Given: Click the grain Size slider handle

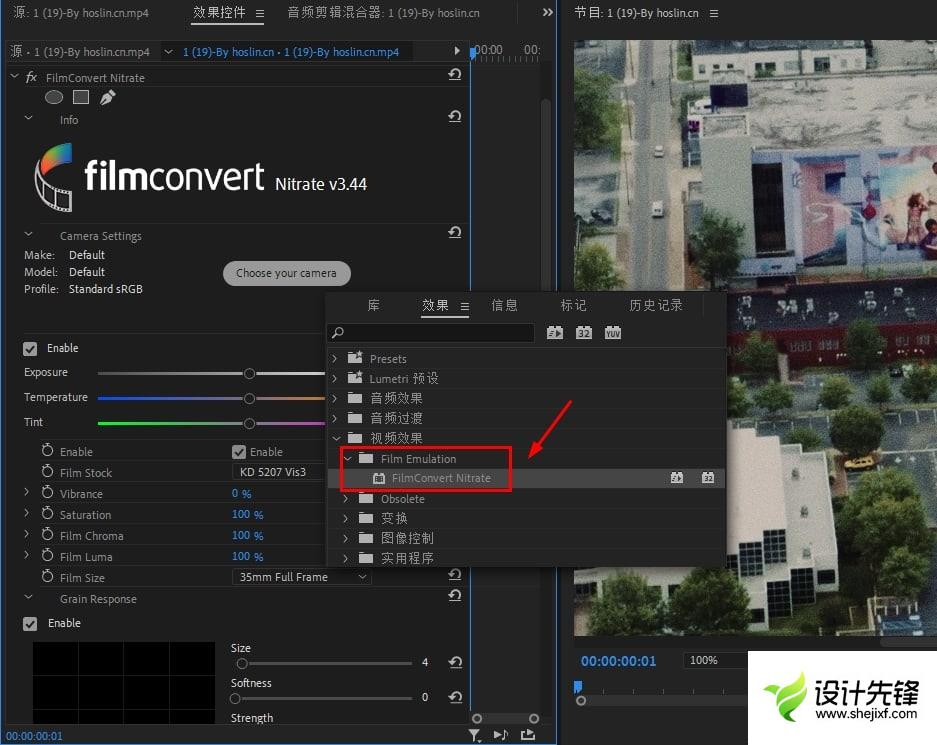Looking at the screenshot, I should pyautogui.click(x=241, y=663).
